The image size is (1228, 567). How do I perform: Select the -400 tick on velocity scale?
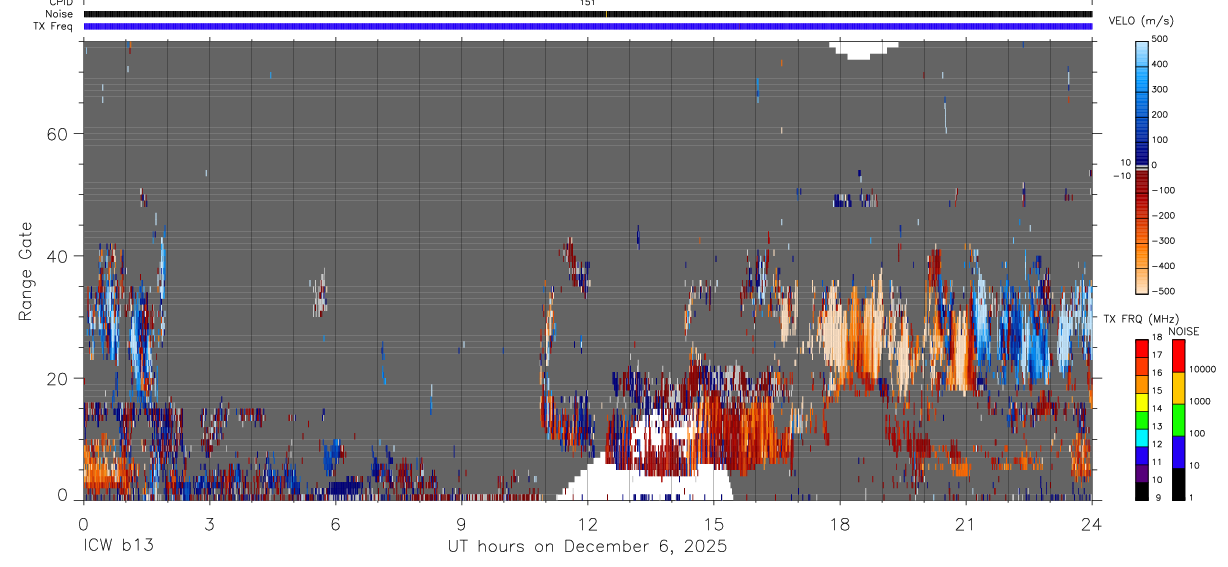click(x=1164, y=266)
